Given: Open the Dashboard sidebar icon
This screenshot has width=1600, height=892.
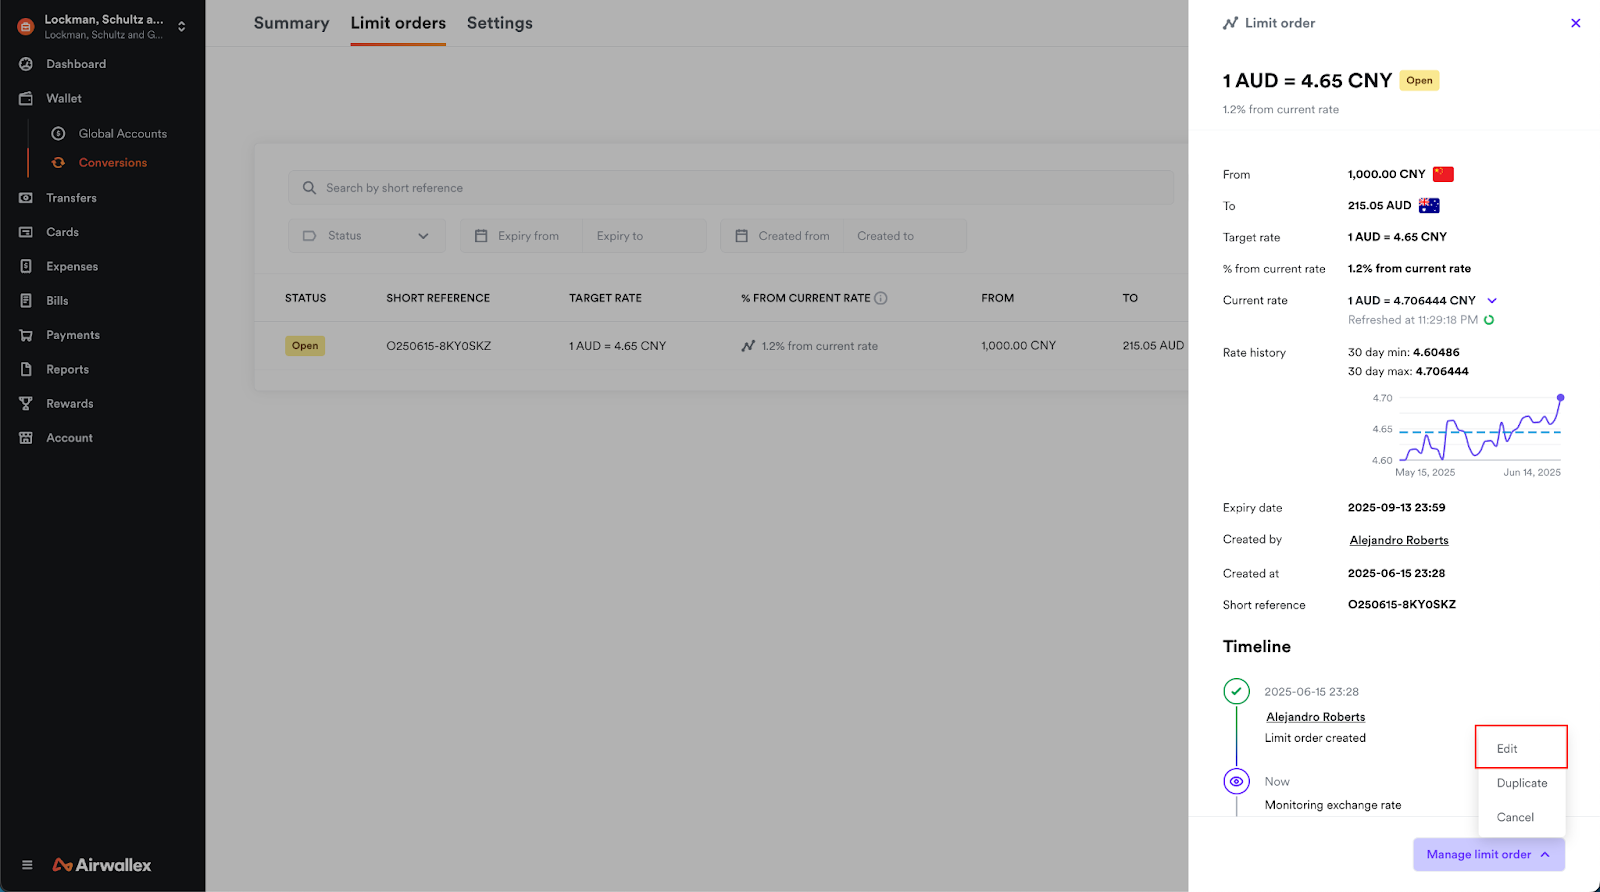Looking at the screenshot, I should point(26,64).
